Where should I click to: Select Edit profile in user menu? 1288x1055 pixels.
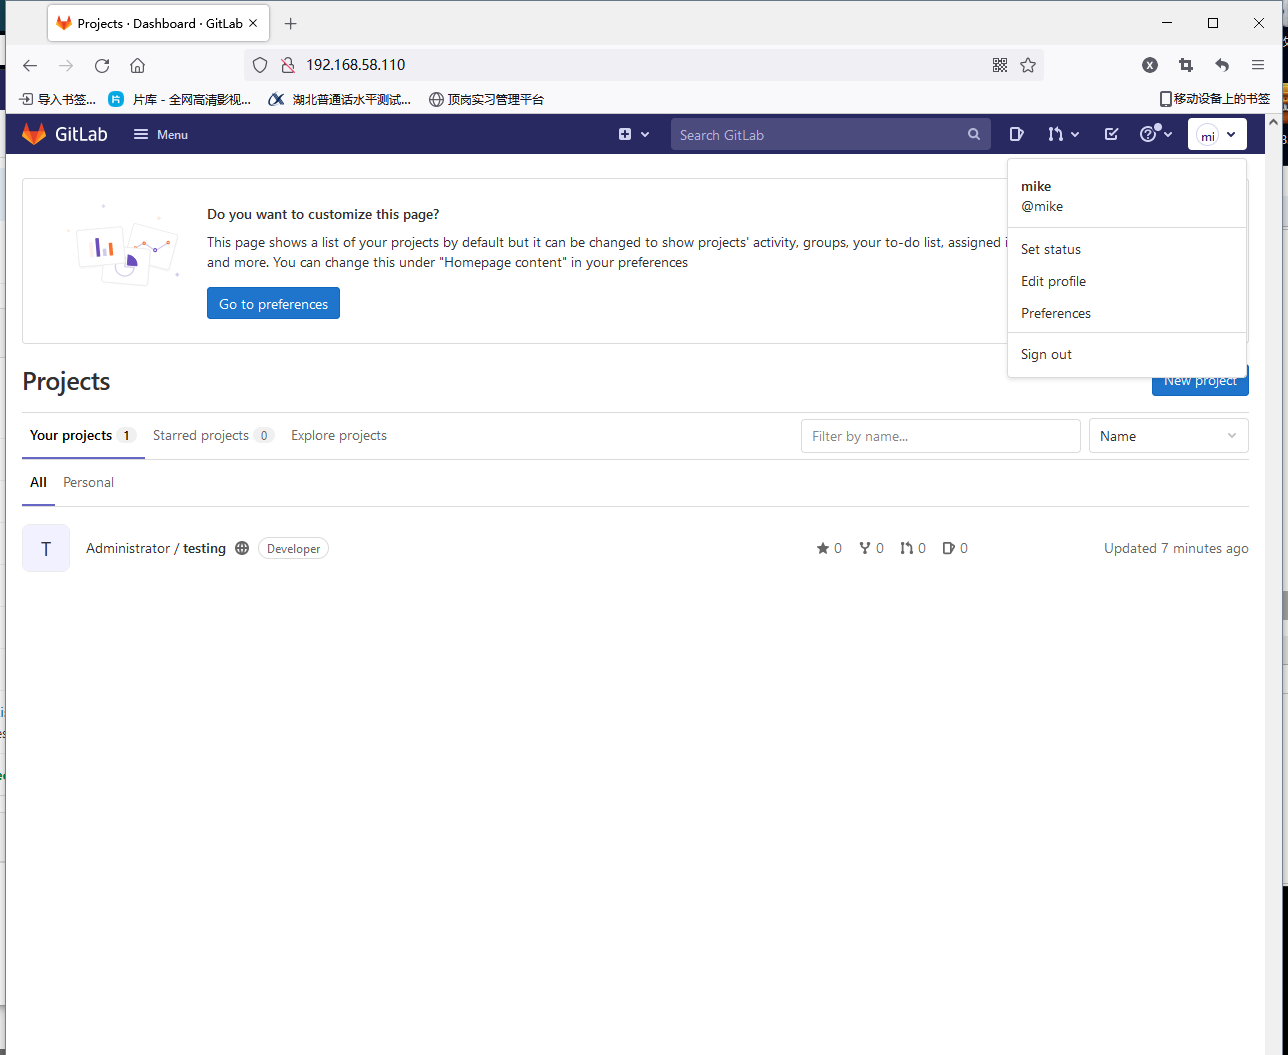click(1053, 281)
